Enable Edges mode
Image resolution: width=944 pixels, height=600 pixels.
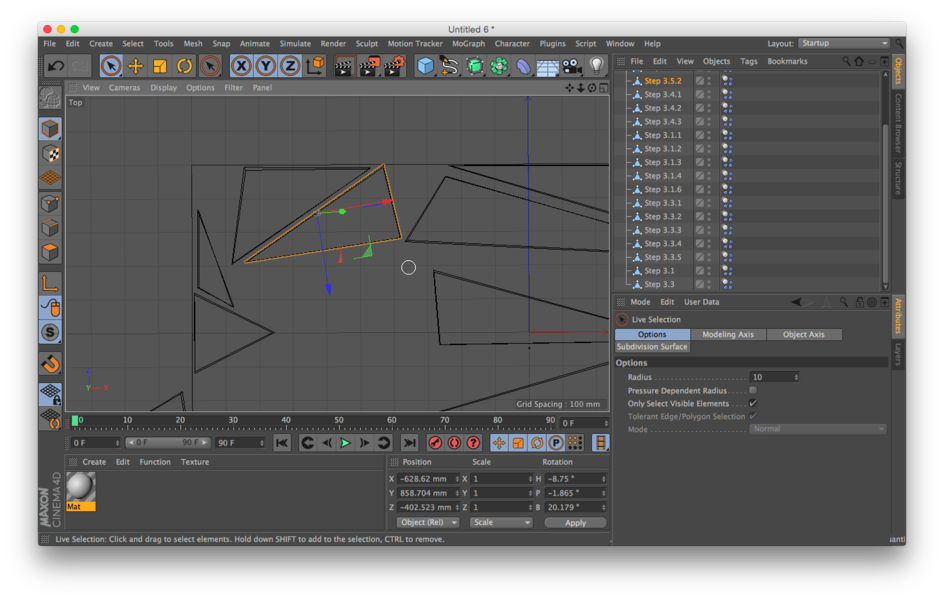coord(51,227)
